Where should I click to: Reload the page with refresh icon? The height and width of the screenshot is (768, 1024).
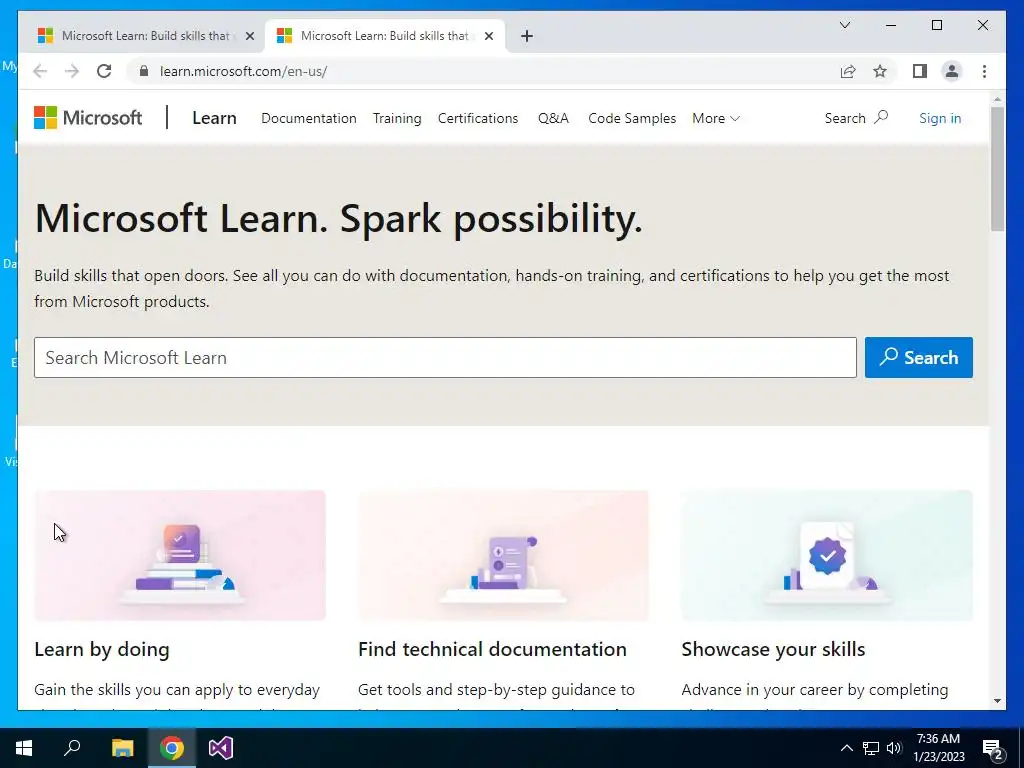tap(104, 71)
